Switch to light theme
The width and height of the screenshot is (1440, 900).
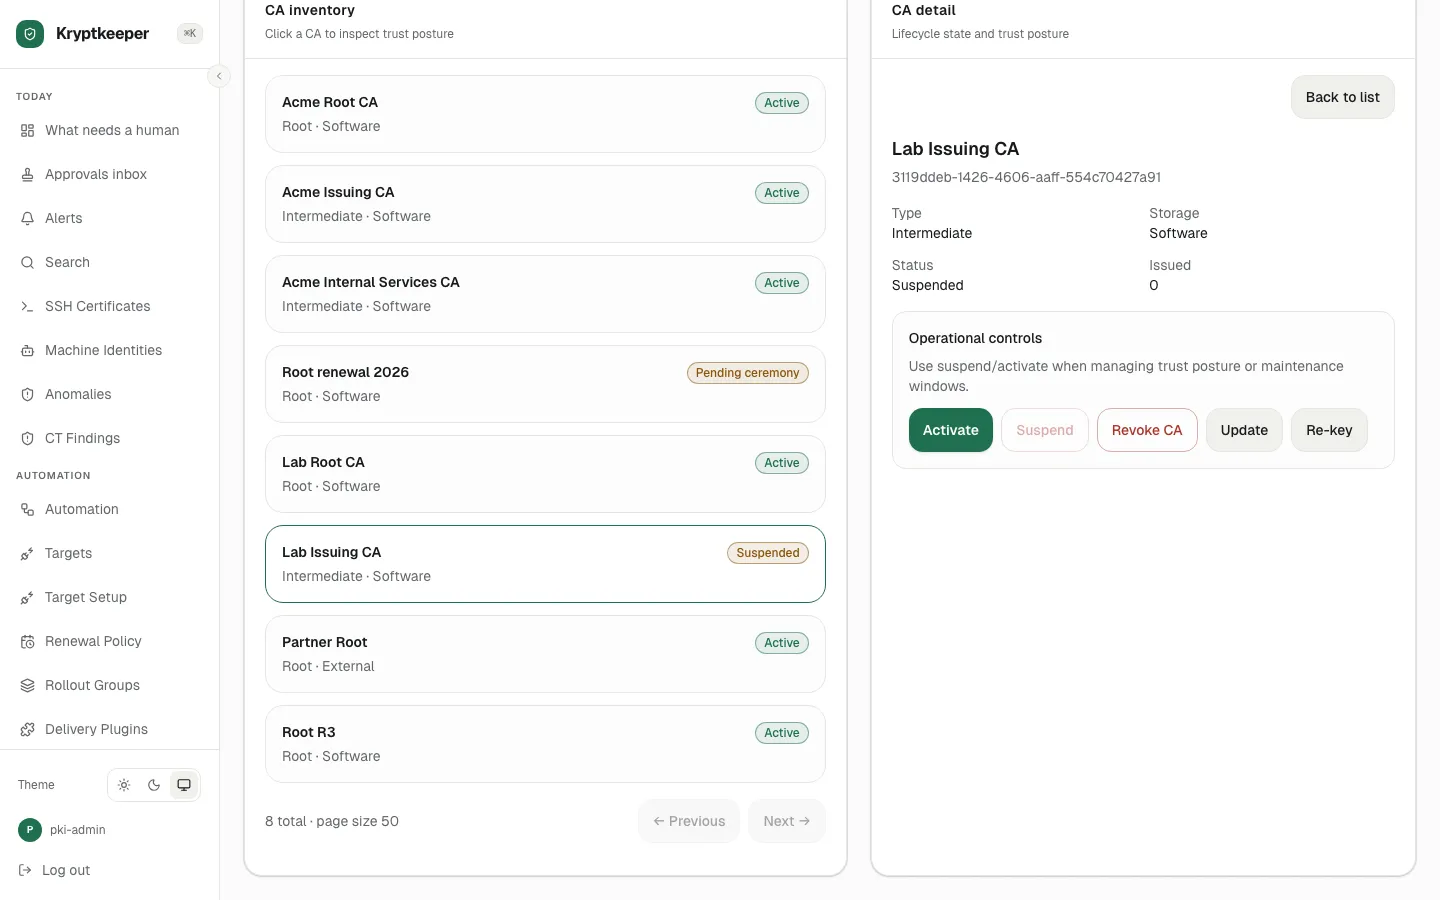point(124,785)
